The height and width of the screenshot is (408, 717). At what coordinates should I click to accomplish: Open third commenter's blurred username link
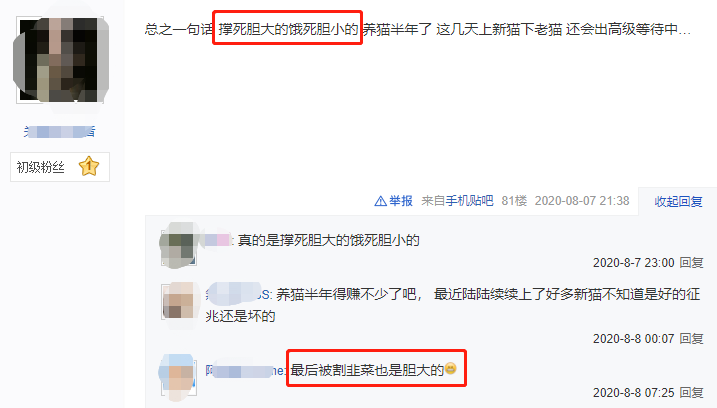(246, 370)
